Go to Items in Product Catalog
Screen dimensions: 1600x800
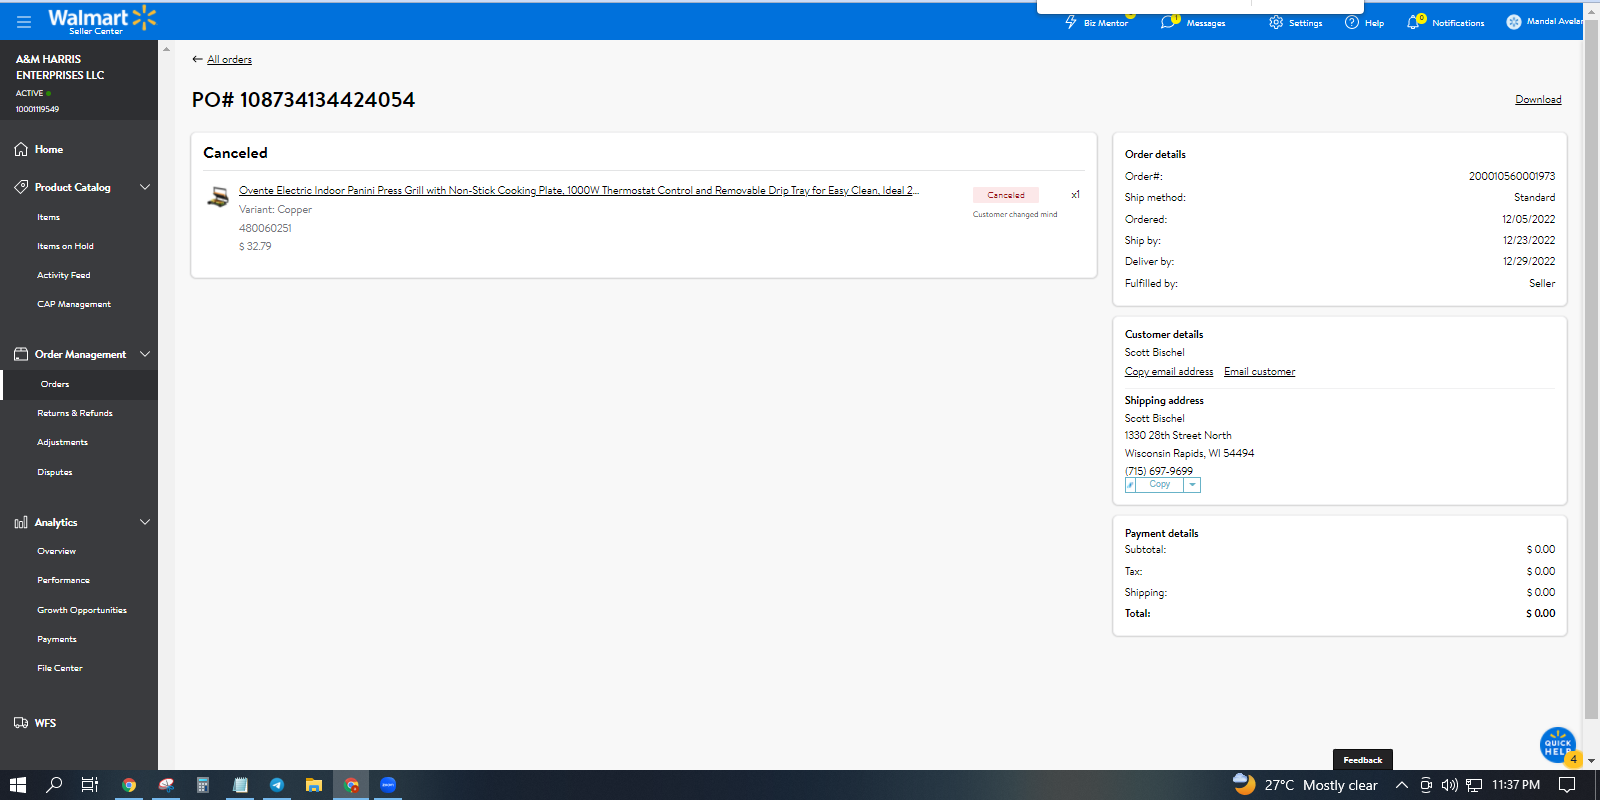pyautogui.click(x=49, y=217)
